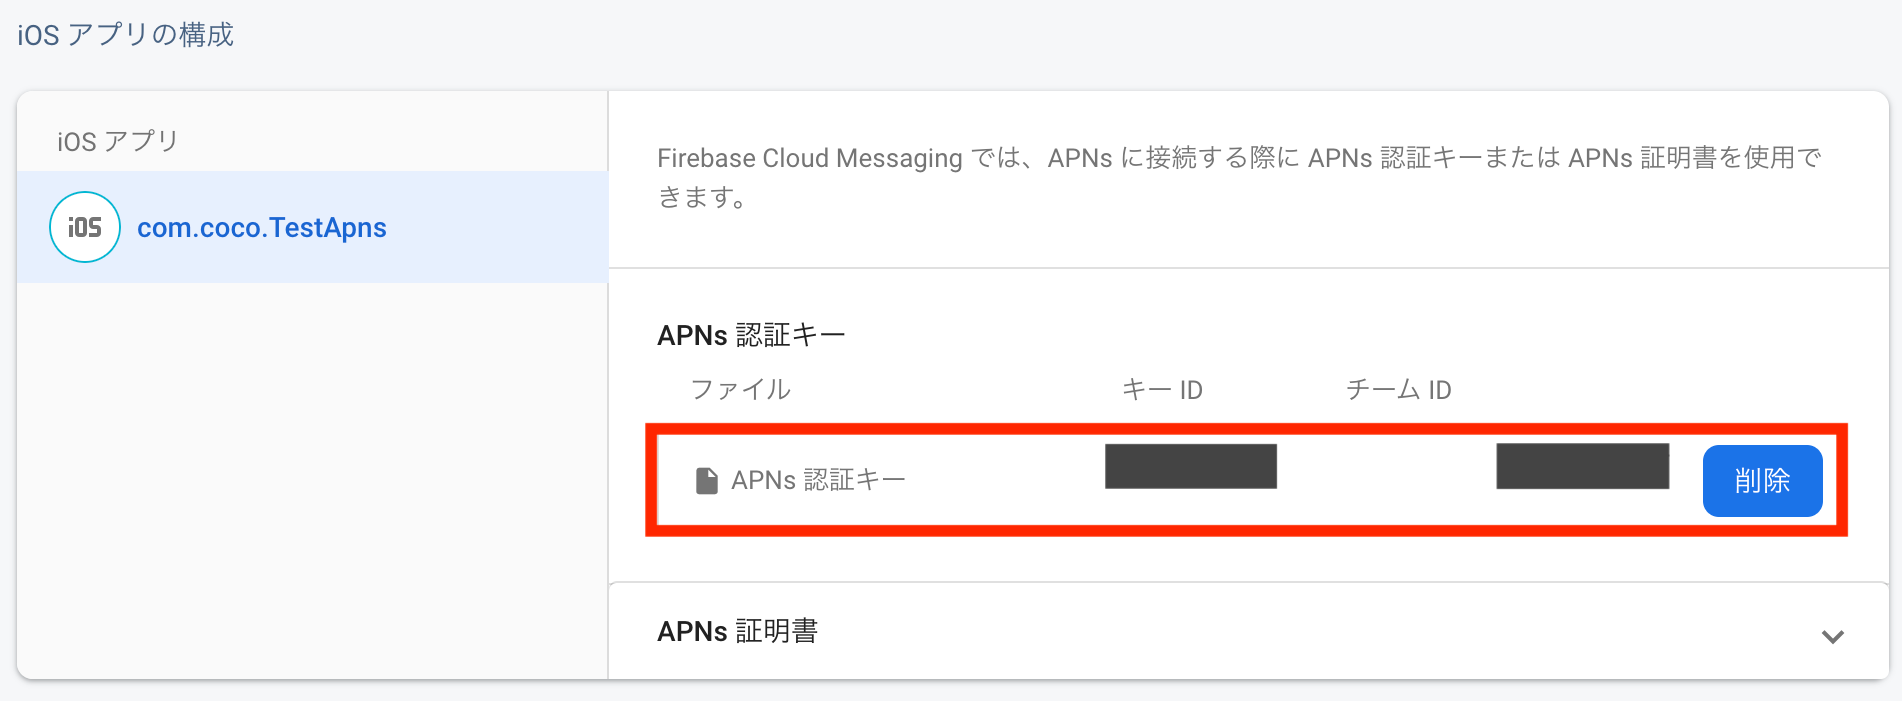Viewport: 1902px width, 701px height.
Task: Click the ファイル column header
Action: [740, 389]
